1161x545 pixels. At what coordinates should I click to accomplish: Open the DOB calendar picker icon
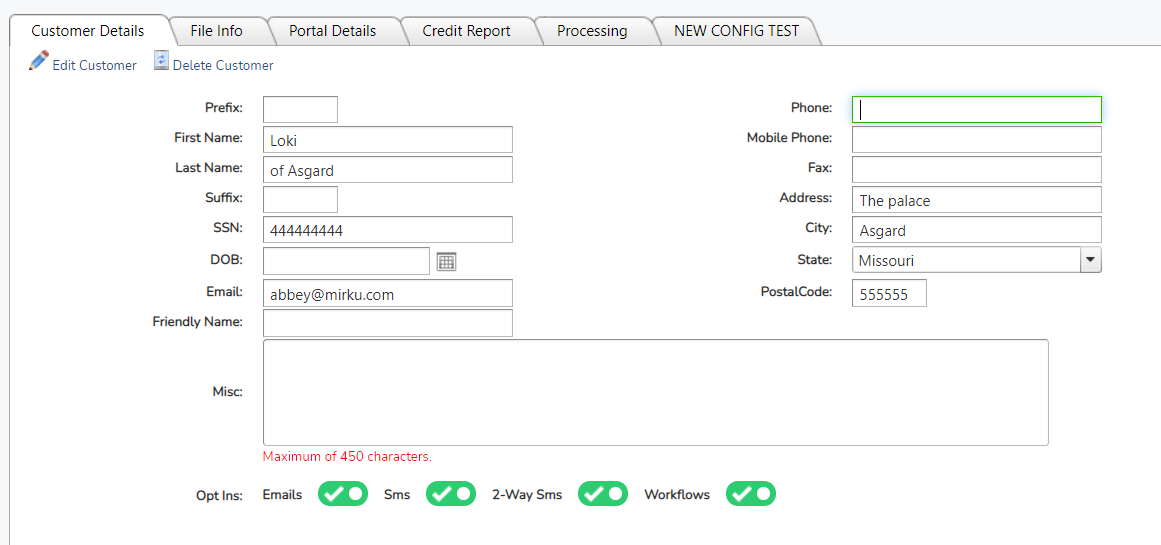coord(446,261)
